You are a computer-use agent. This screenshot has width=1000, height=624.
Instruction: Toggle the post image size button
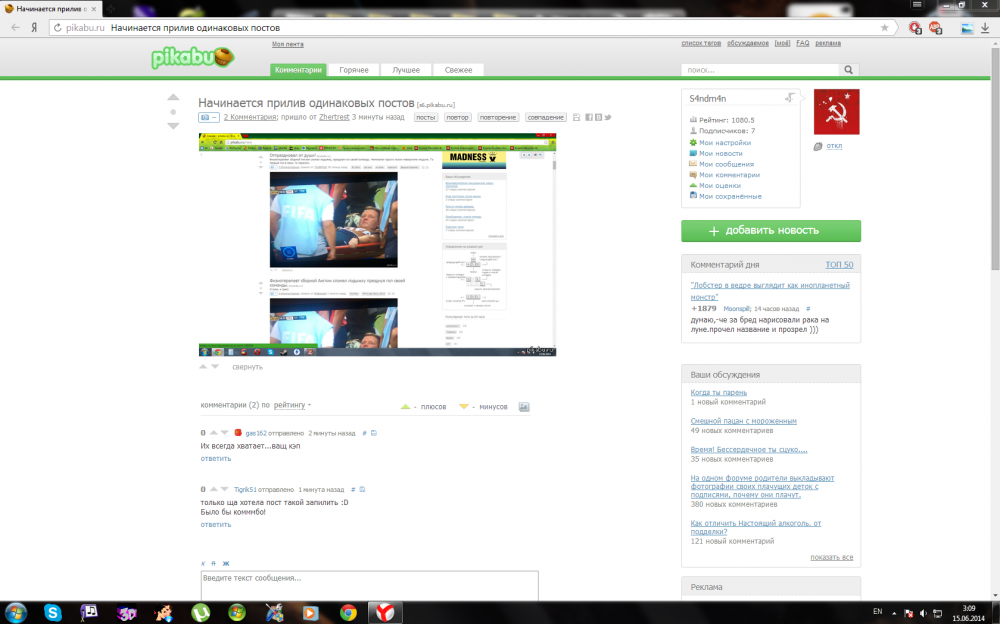[209, 118]
